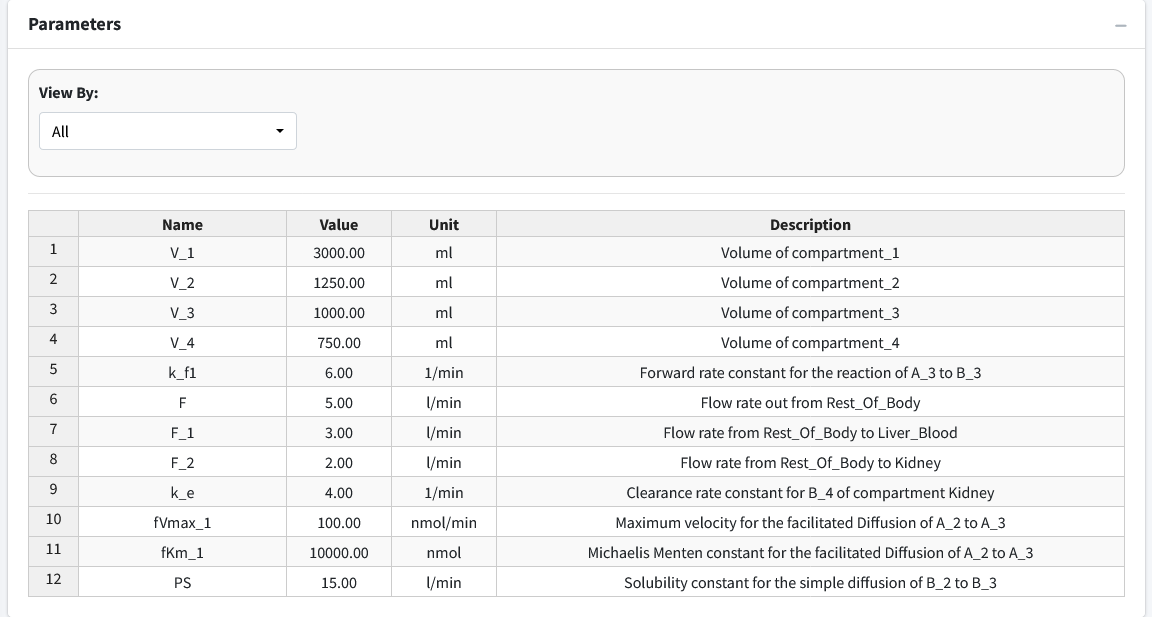Click the Parameters panel title

(x=74, y=24)
